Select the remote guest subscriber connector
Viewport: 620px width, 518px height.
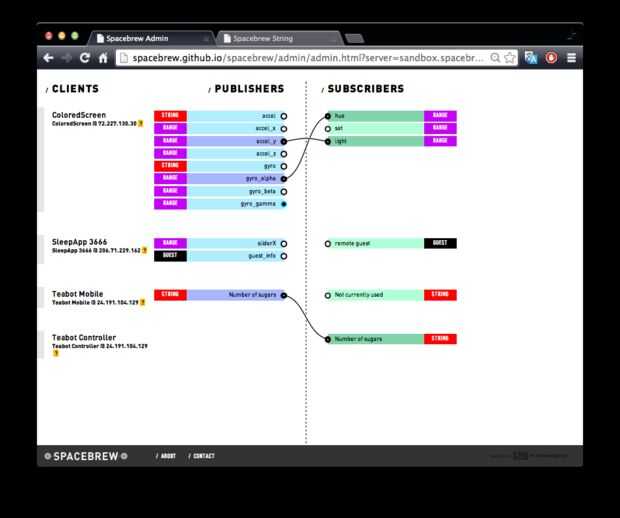tap(328, 244)
